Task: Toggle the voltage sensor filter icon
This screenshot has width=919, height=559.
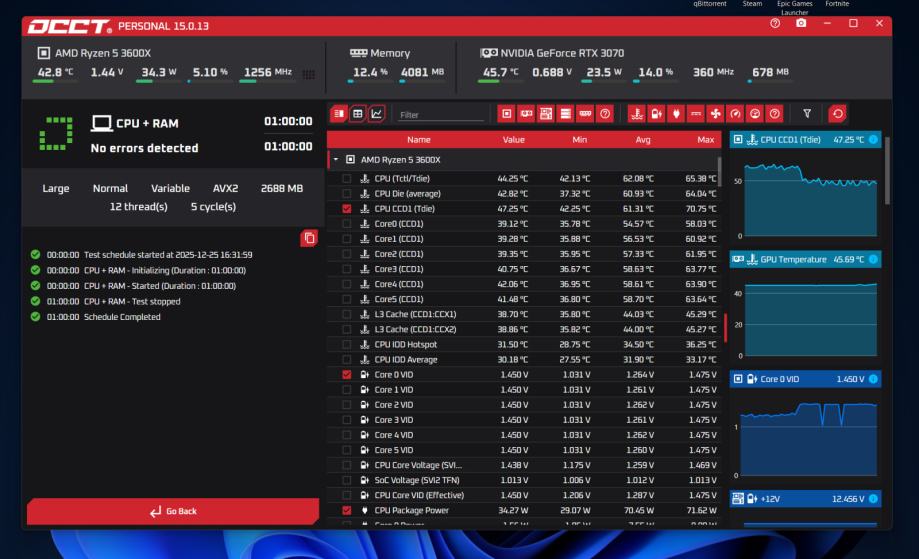Action: point(656,114)
